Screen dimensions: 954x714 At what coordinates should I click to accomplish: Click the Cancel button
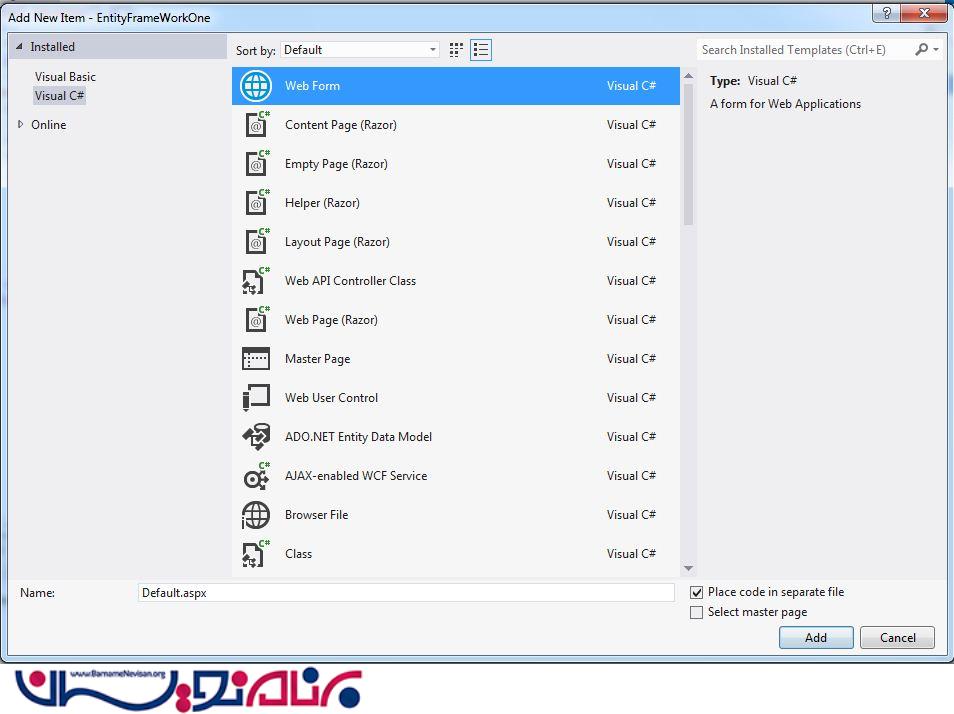897,637
